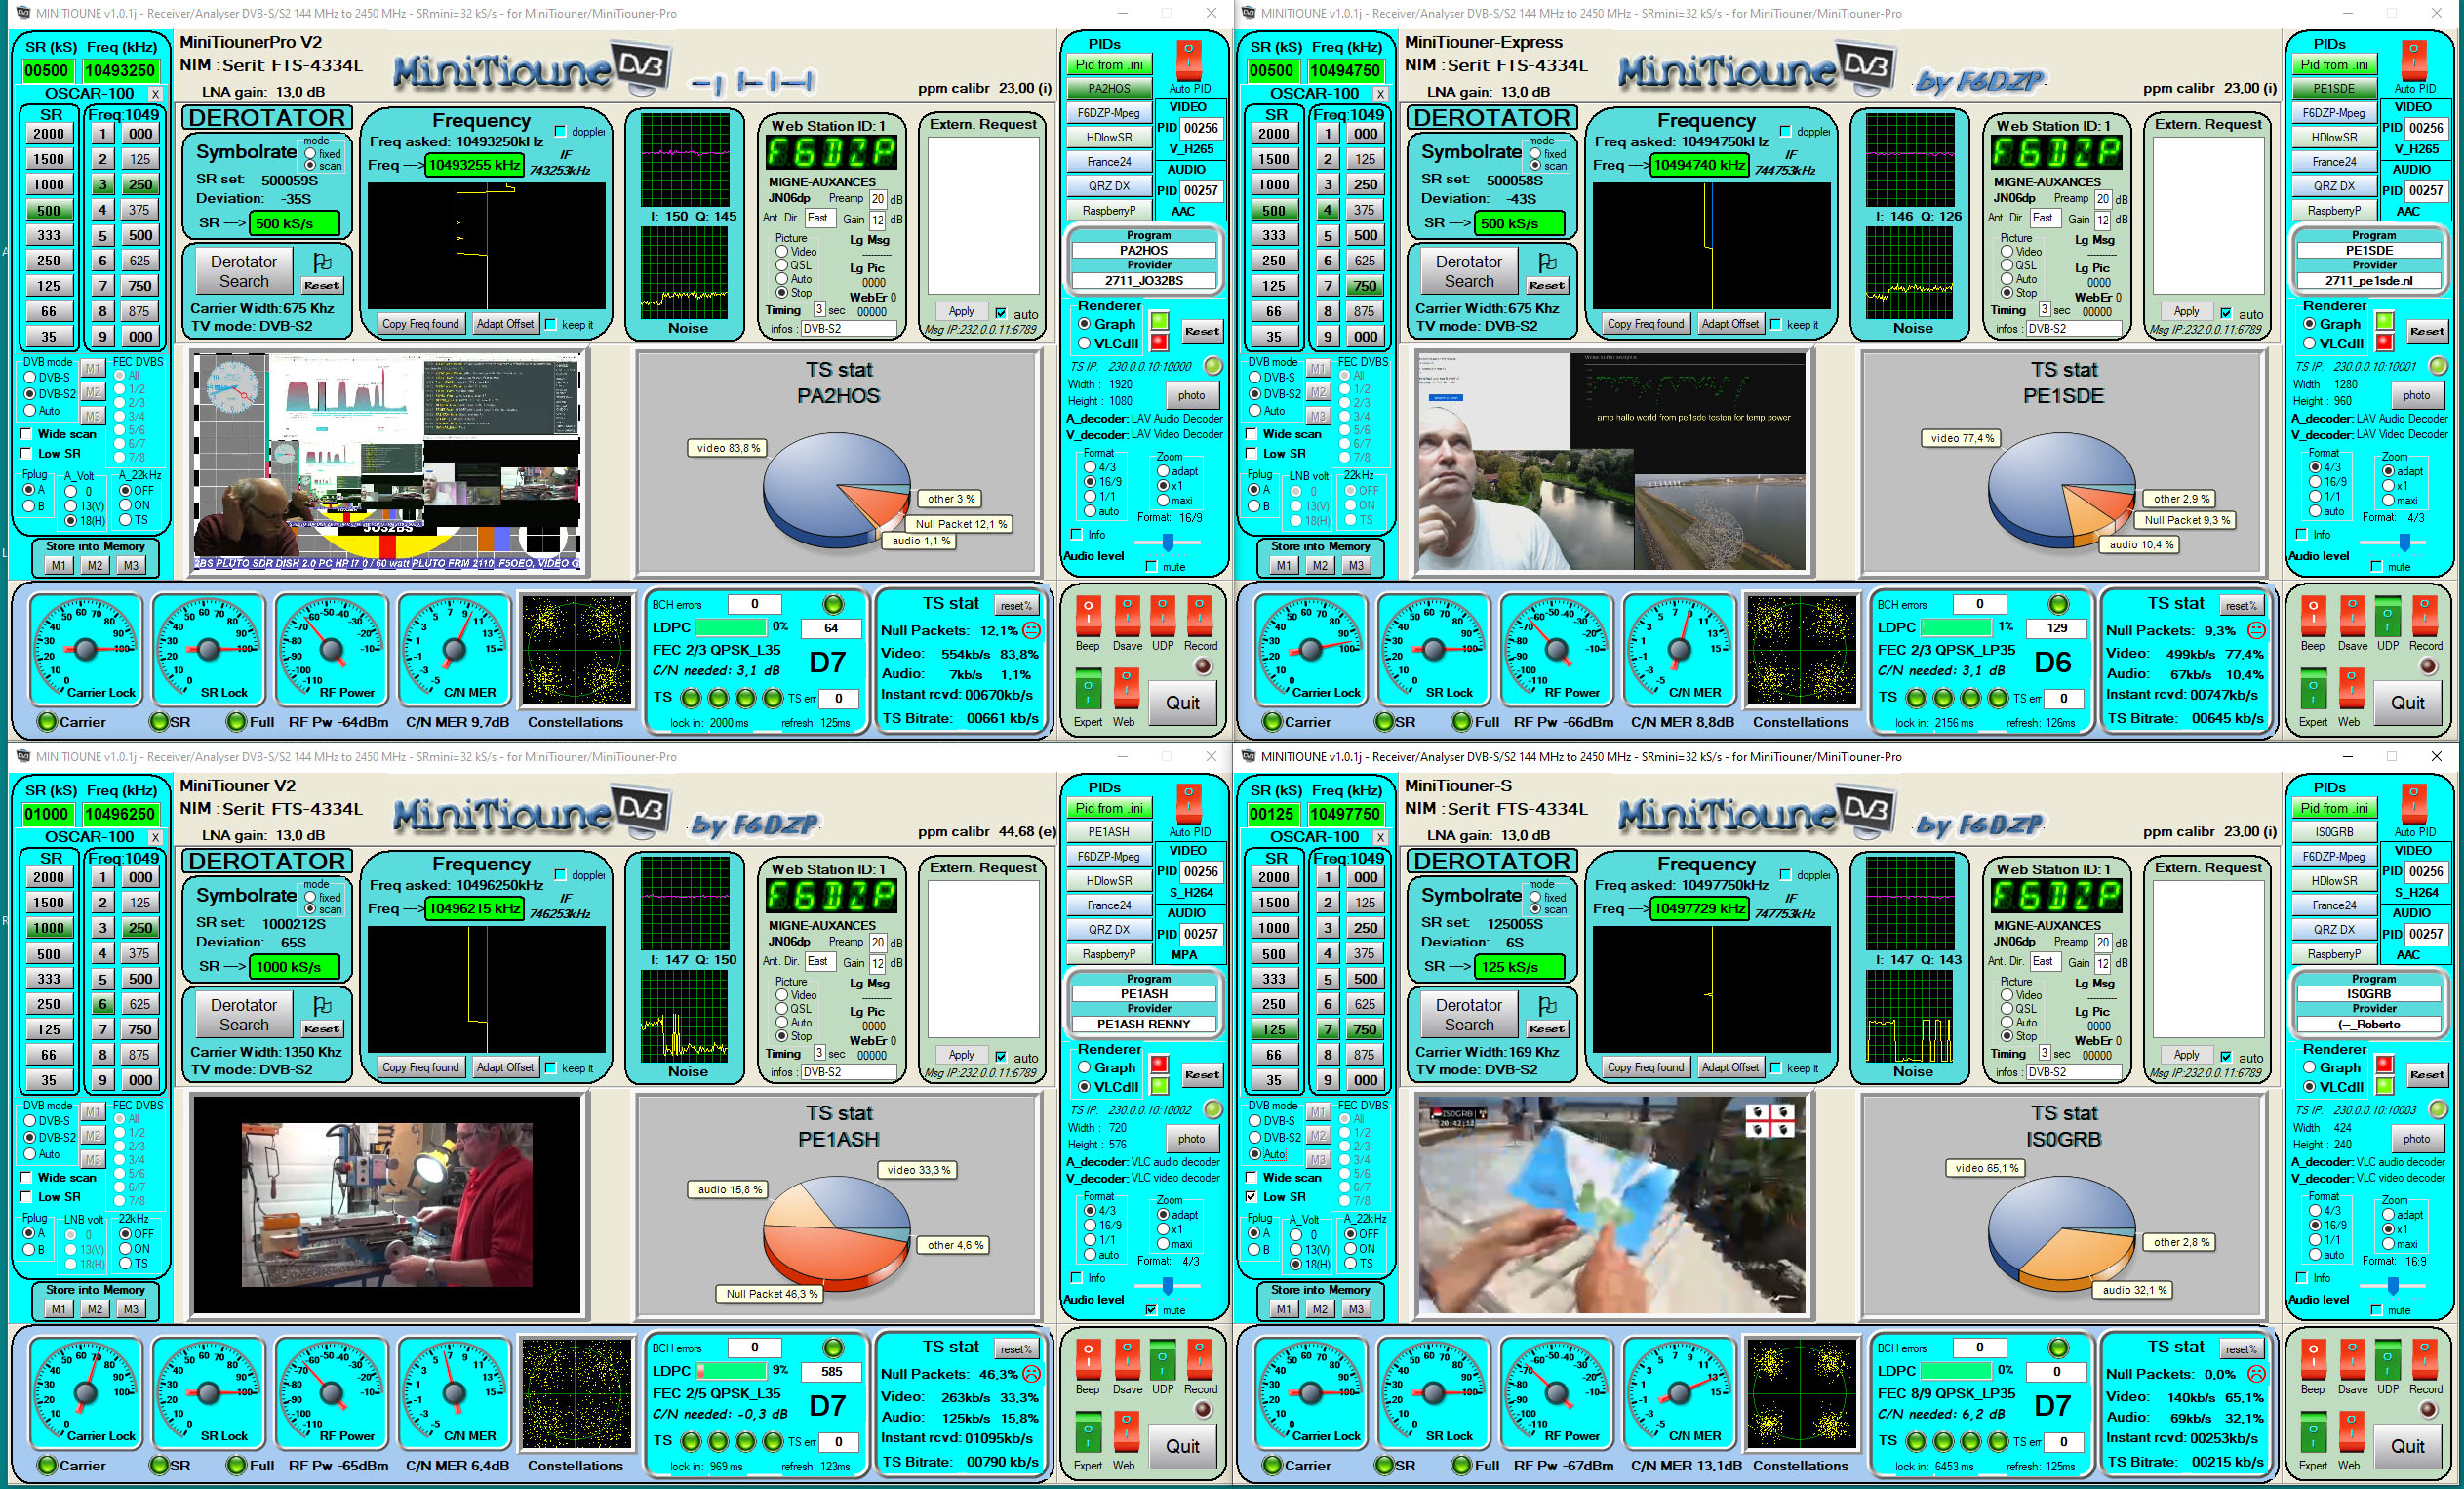Click Null Packets smiley face in PA2HOS TS stat

(1032, 630)
